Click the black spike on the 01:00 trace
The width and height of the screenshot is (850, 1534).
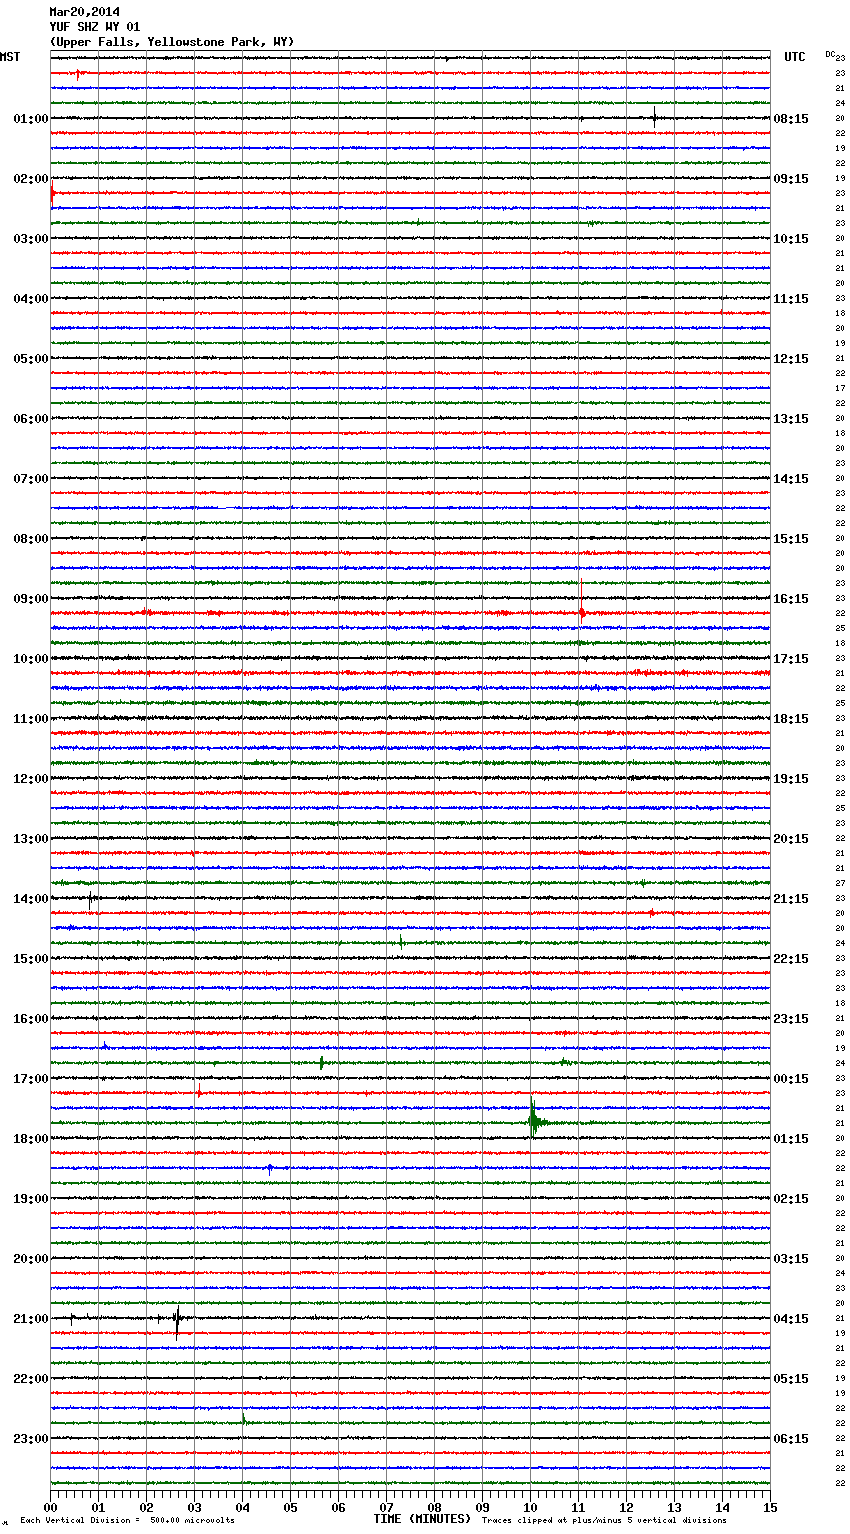click(x=654, y=118)
